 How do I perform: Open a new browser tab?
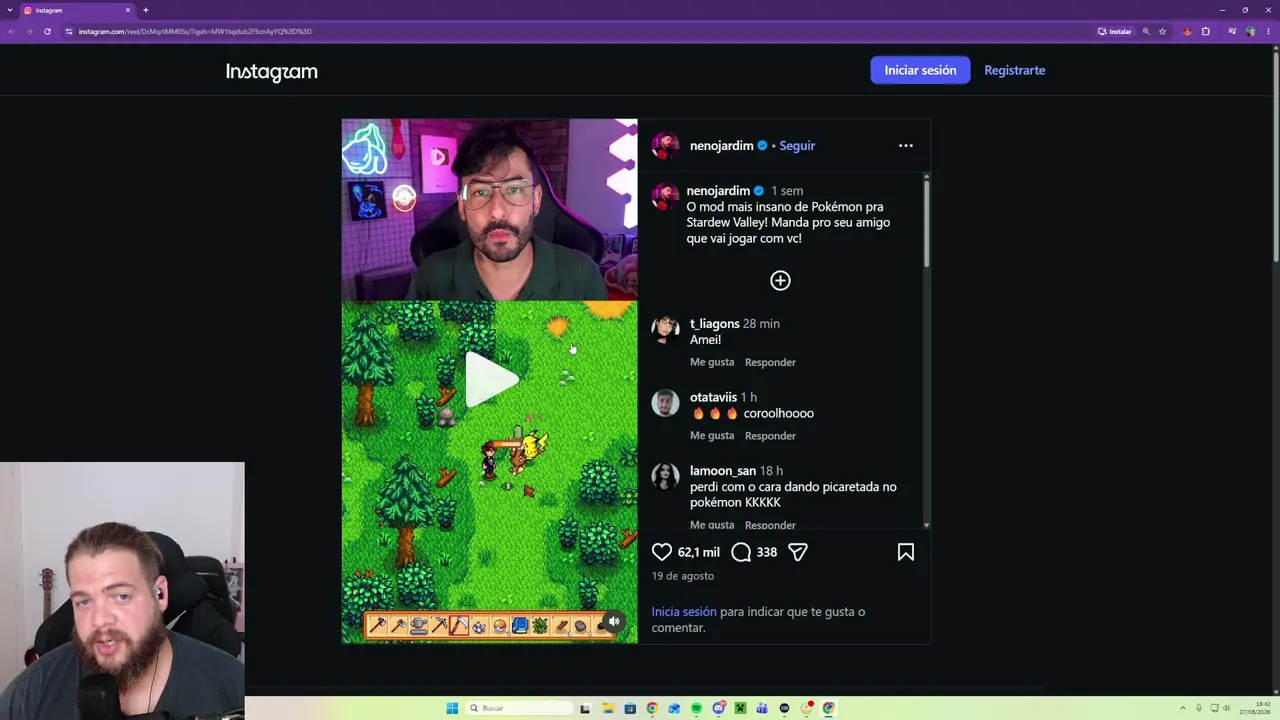[145, 10]
